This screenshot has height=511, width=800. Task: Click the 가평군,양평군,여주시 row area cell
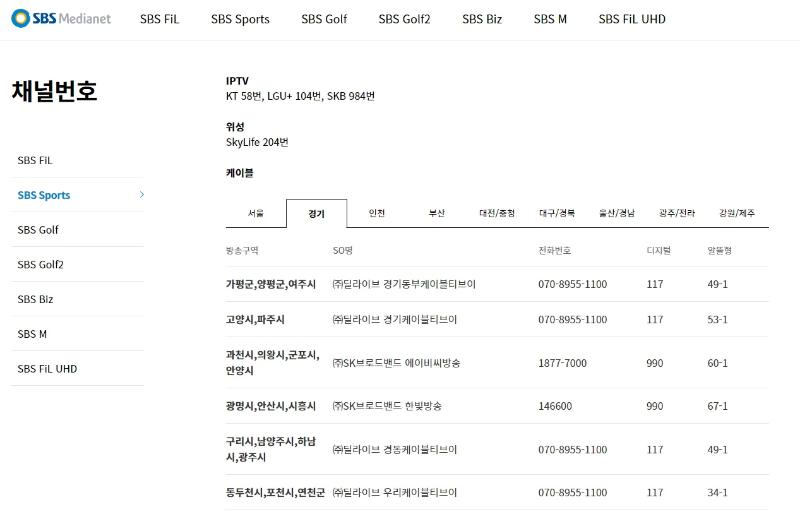(271, 285)
